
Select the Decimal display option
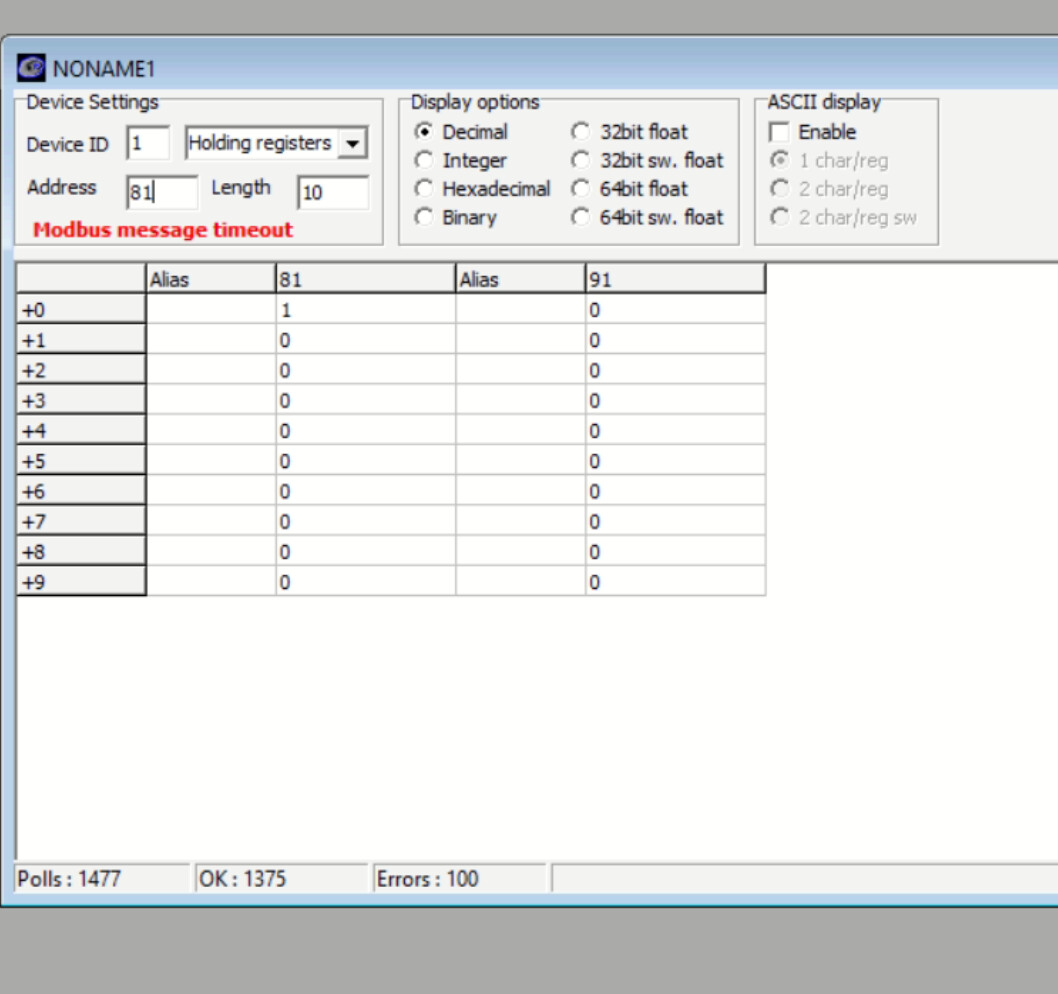[424, 132]
